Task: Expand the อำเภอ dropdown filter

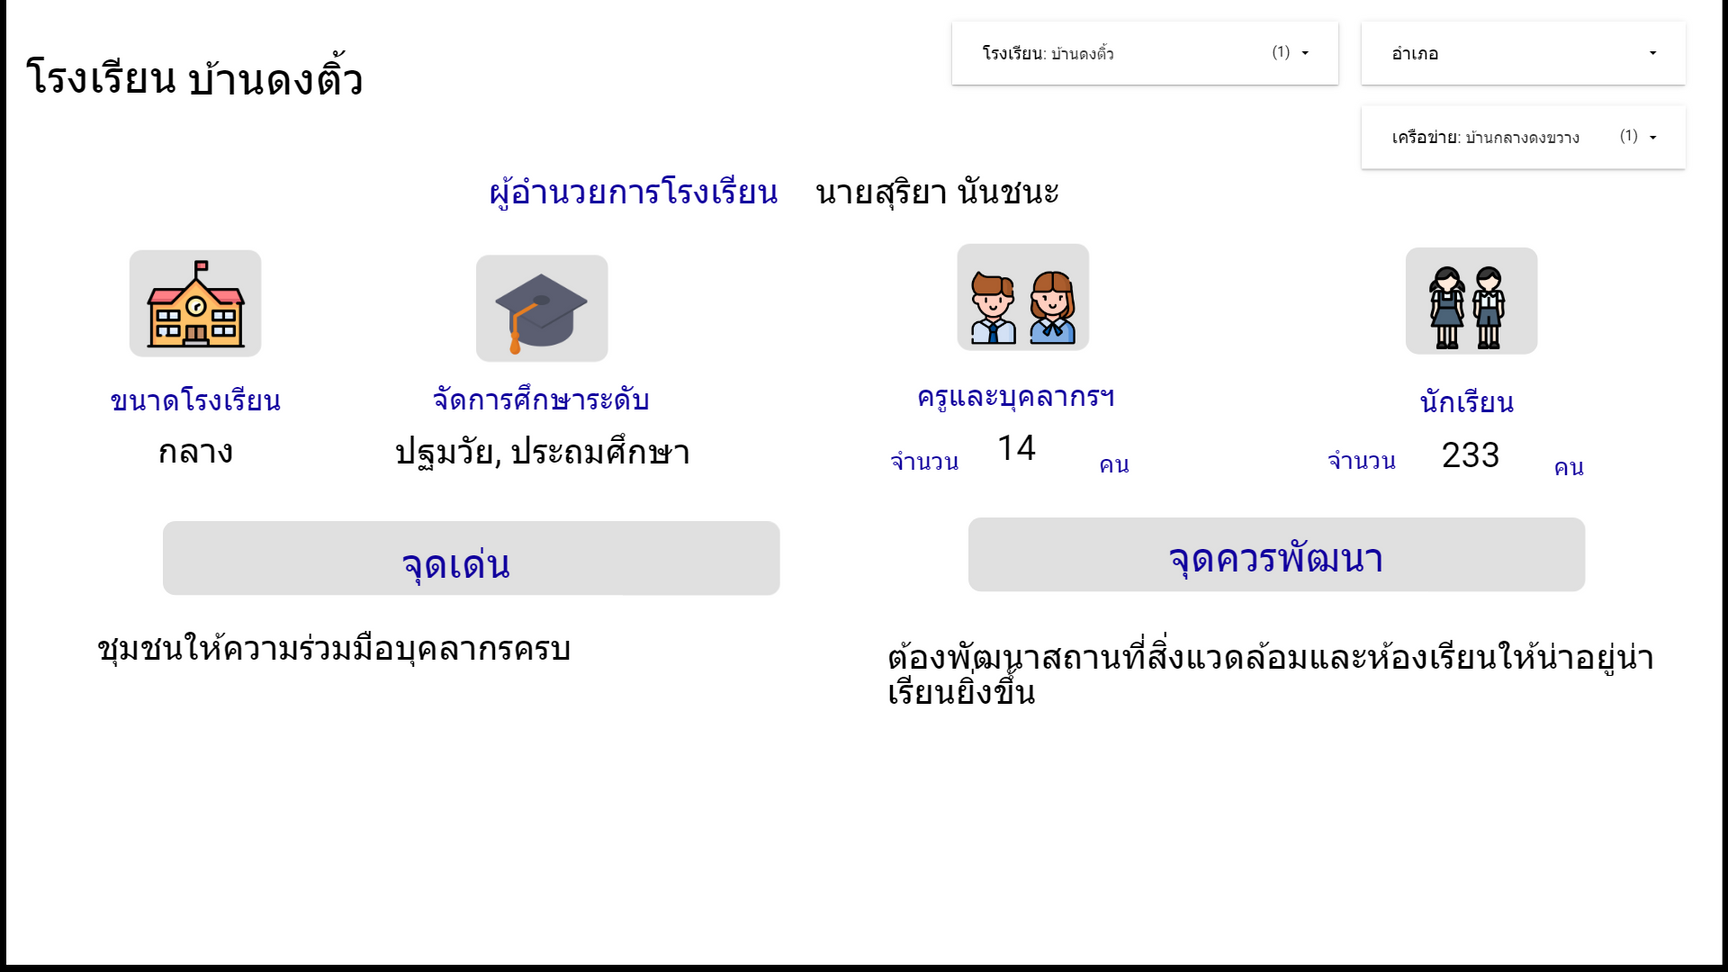Action: point(1522,53)
